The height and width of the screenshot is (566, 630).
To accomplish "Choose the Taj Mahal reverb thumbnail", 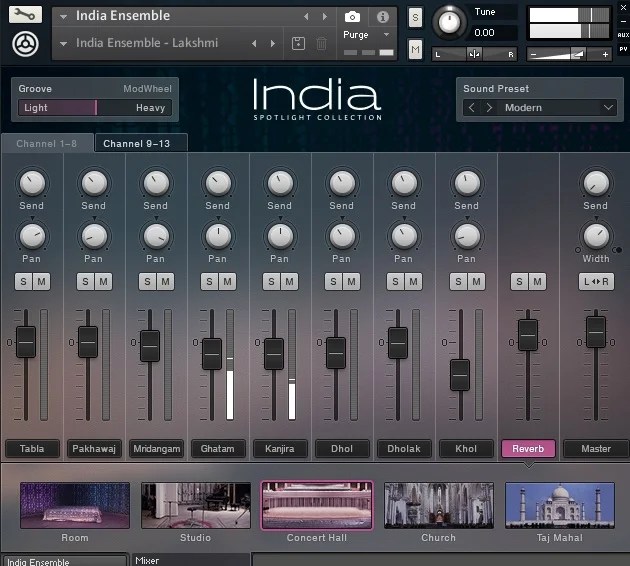I will click(560, 506).
